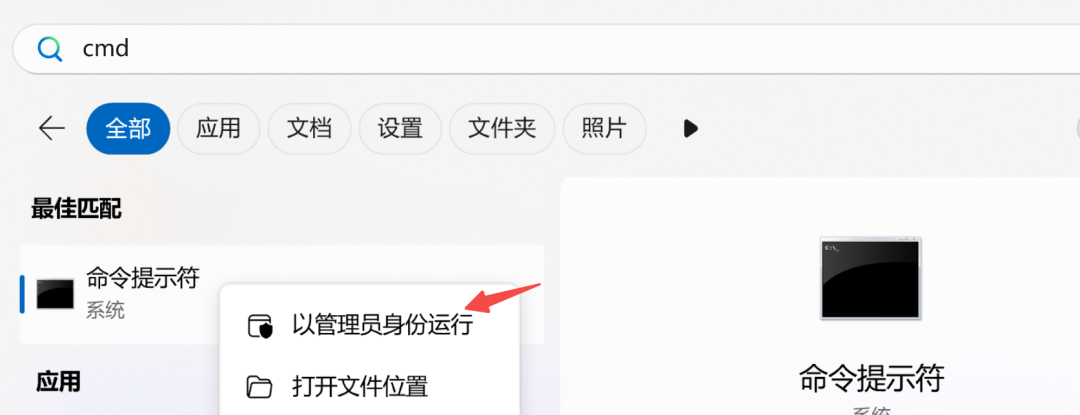Click the partially visible round button at the right edge of the filter row
Image resolution: width=1080 pixels, height=415 pixels.
click(x=1077, y=129)
